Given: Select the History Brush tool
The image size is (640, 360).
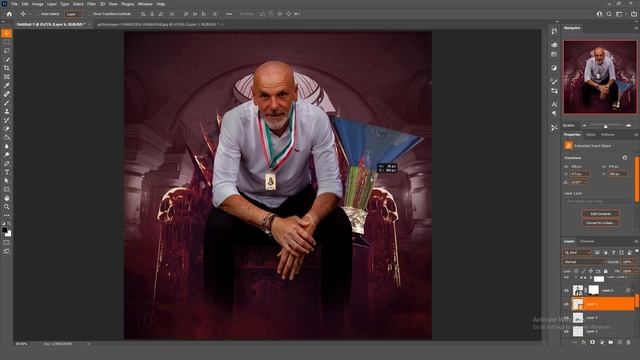Looking at the screenshot, I should pyautogui.click(x=7, y=120).
